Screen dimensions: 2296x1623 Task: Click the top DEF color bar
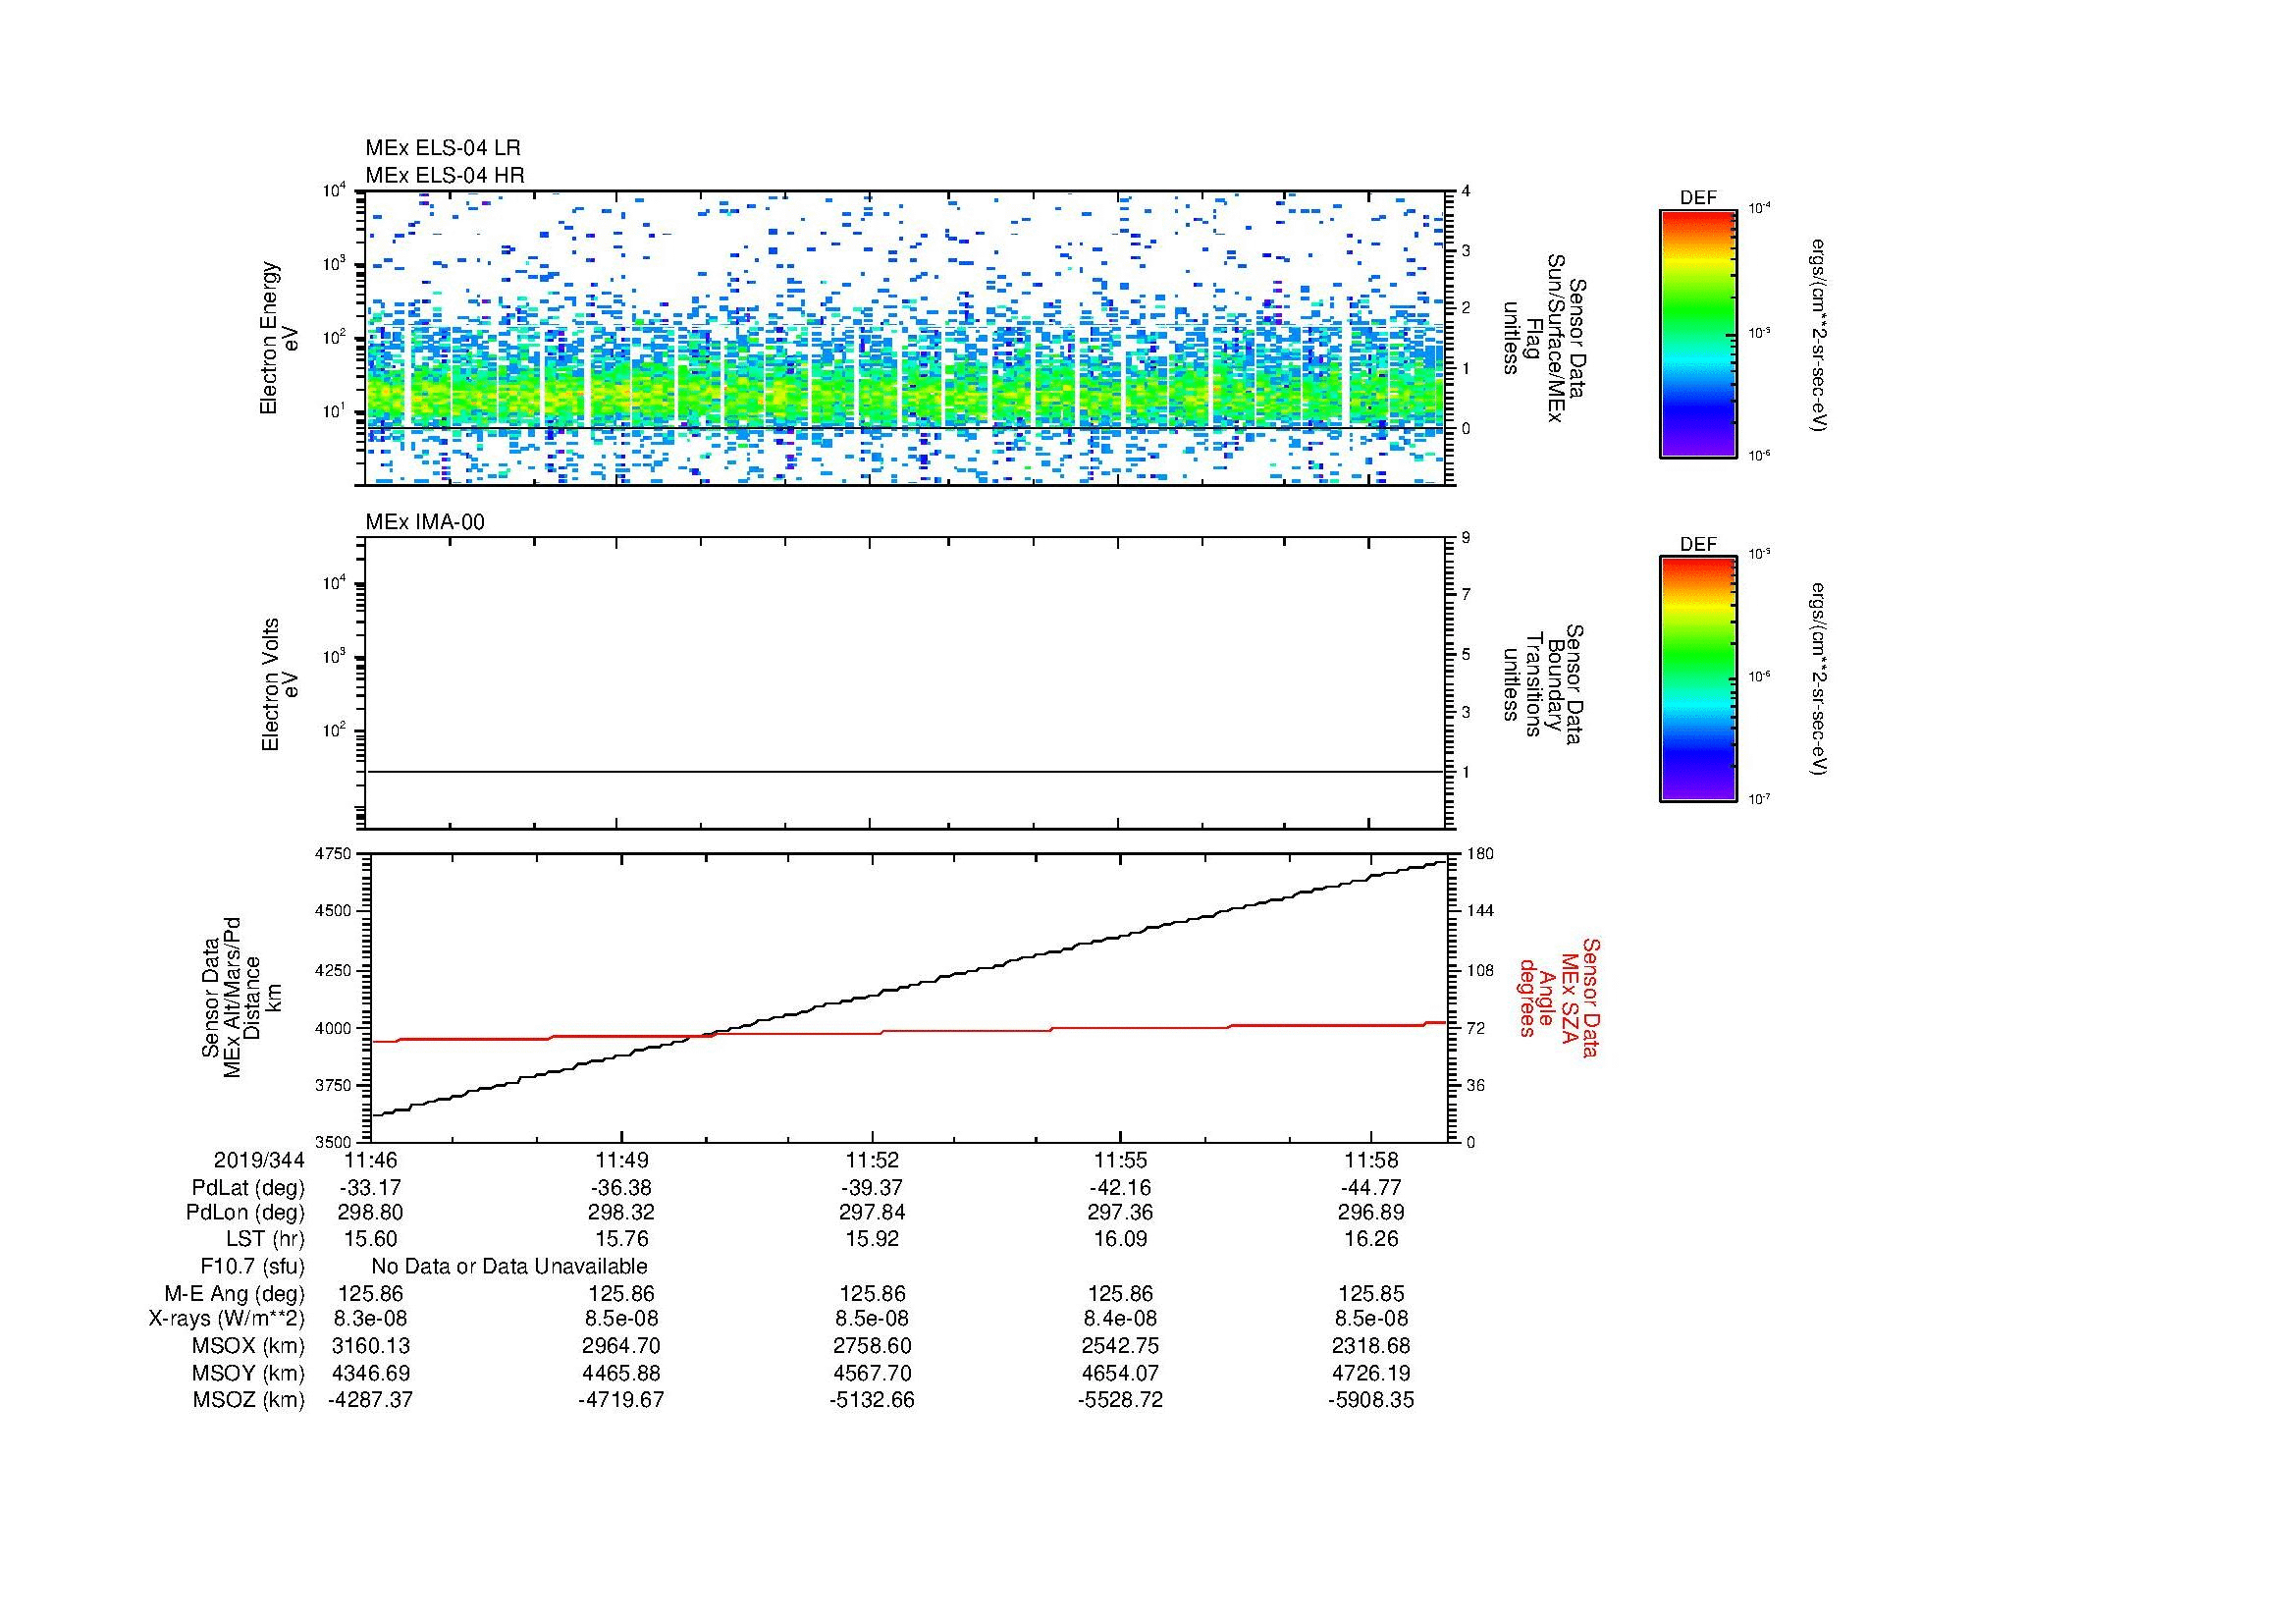click(x=1698, y=333)
